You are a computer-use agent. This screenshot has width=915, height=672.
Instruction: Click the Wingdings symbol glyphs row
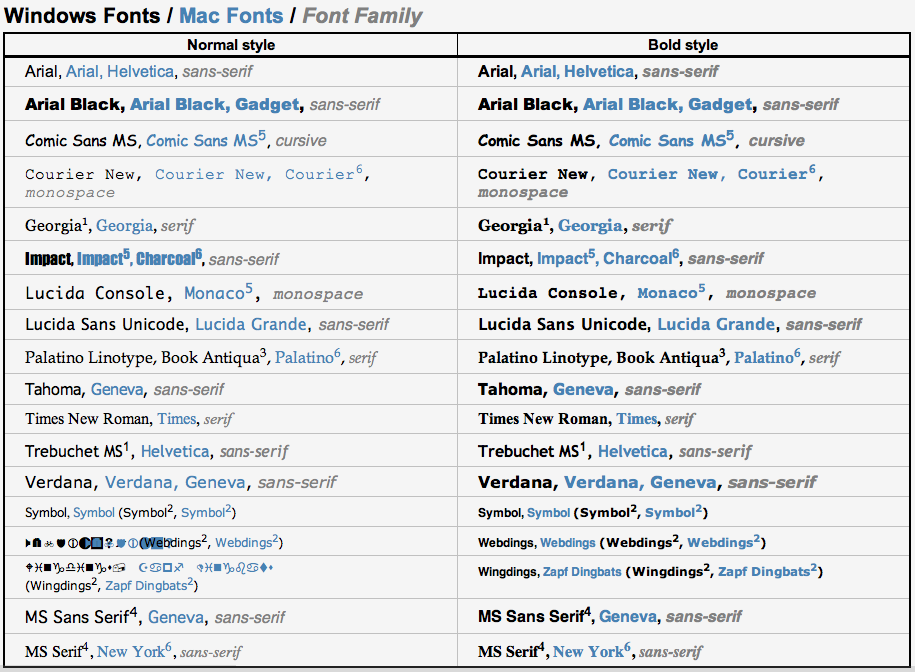[x=149, y=567]
